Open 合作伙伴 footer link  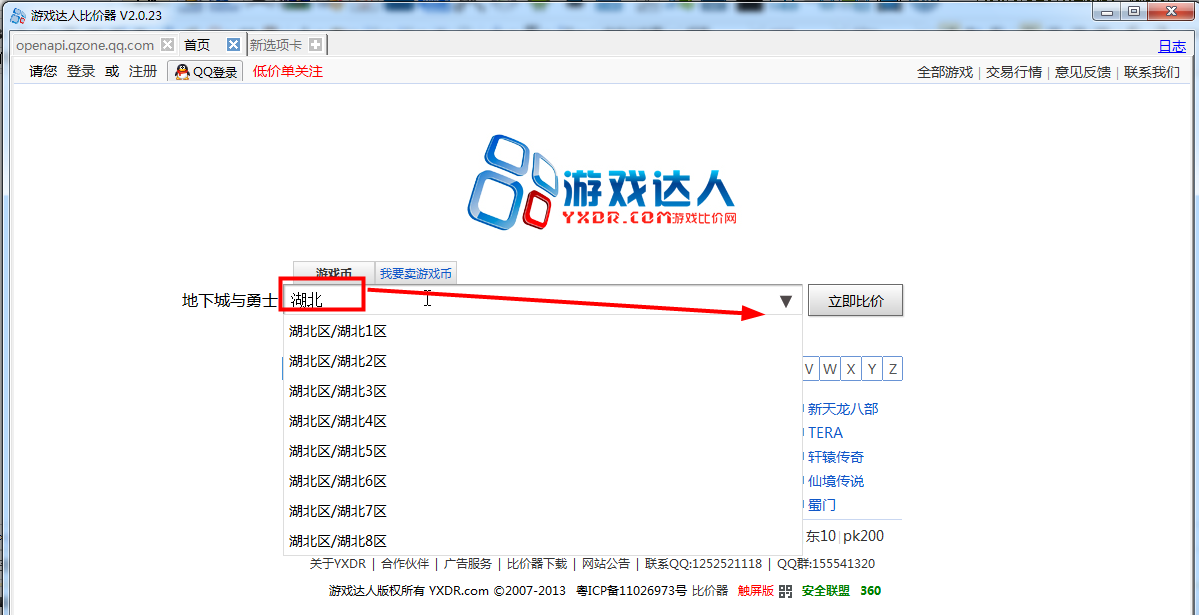(x=405, y=564)
